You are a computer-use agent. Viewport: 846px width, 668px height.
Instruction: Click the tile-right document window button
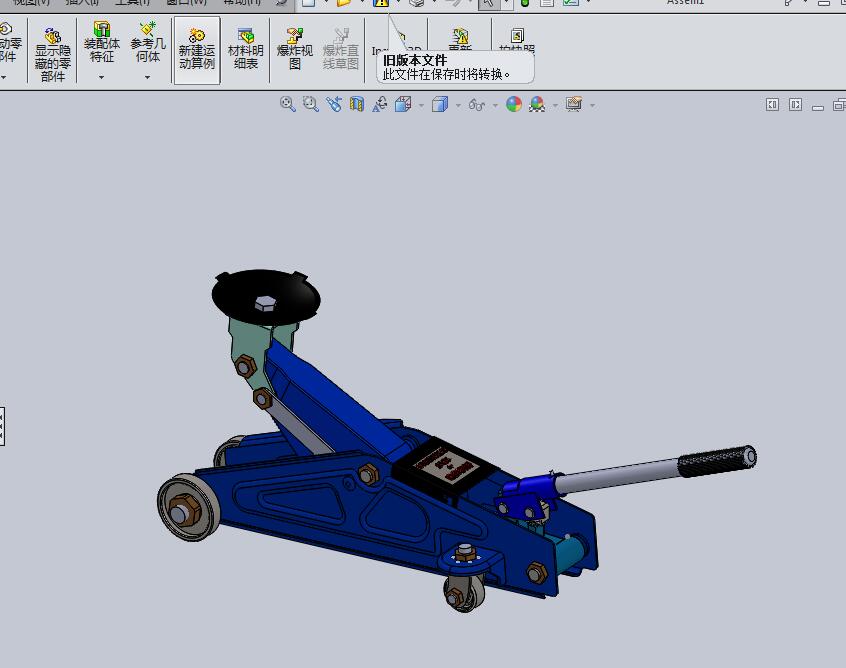pyautogui.click(x=795, y=105)
